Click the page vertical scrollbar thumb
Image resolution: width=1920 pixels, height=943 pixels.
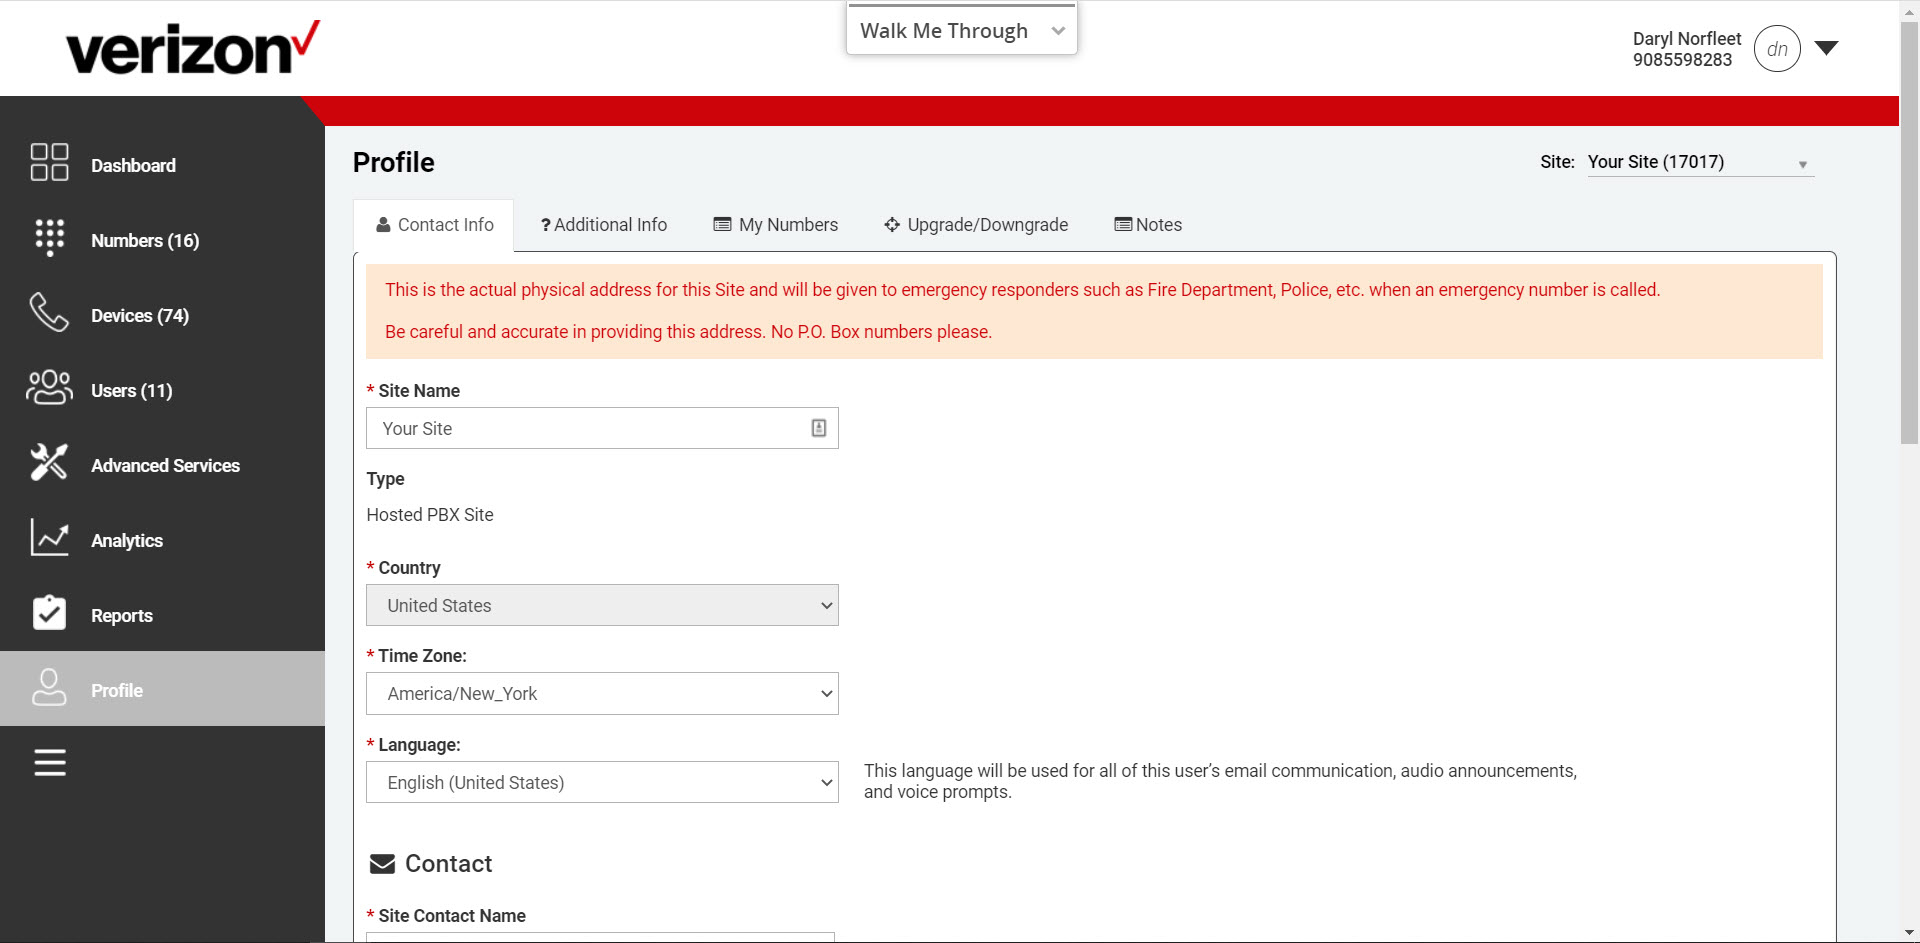1909,232
